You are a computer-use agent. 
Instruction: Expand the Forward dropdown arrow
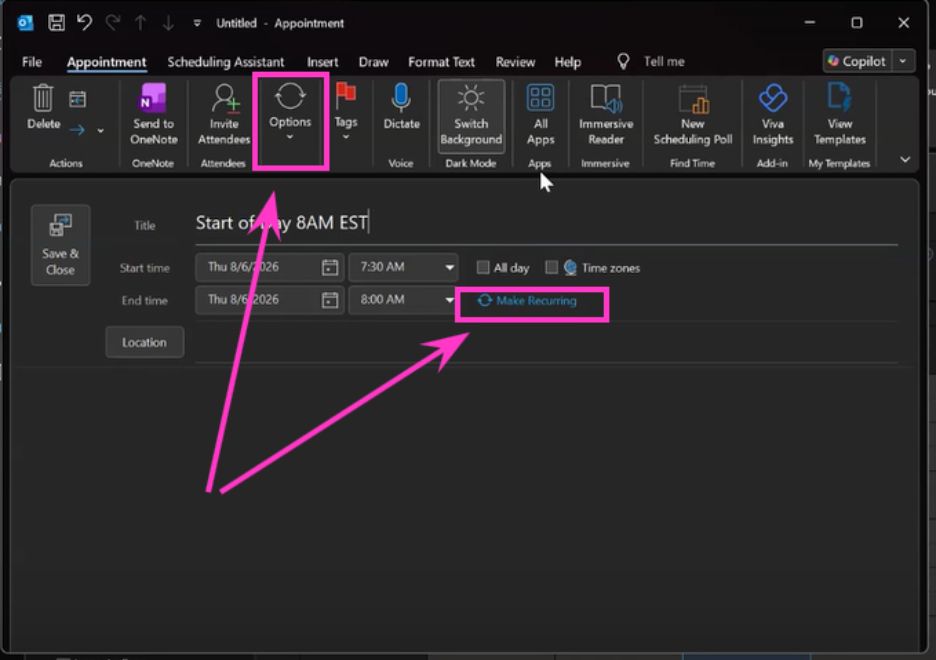pos(100,130)
